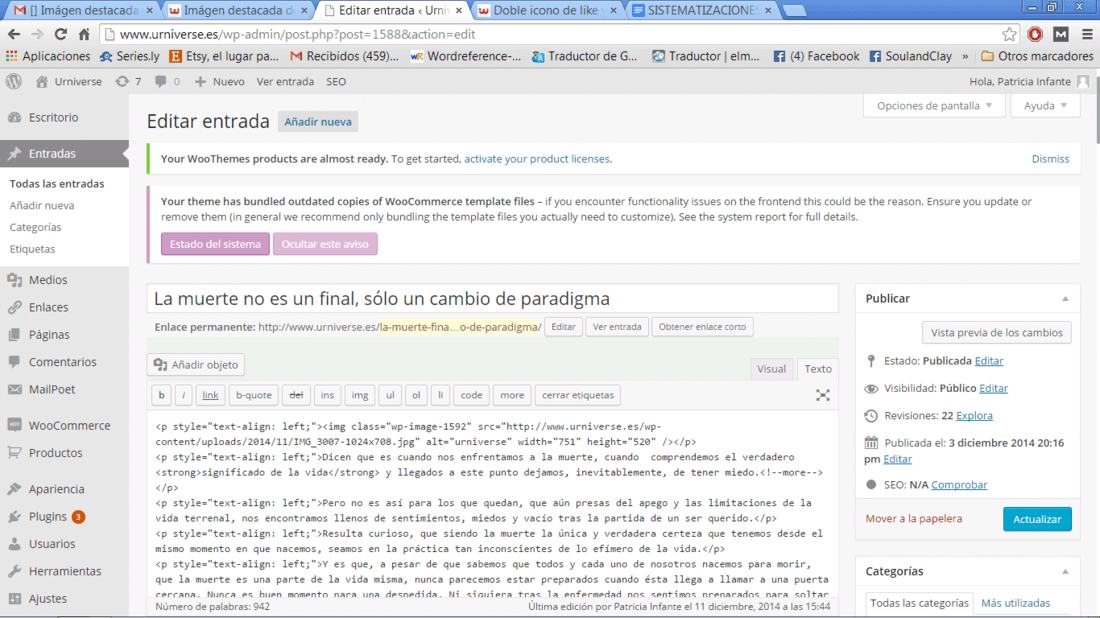Viewport: 1100px width, 618px height.
Task: Open the Urniverse site home icon
Action: tap(42, 81)
